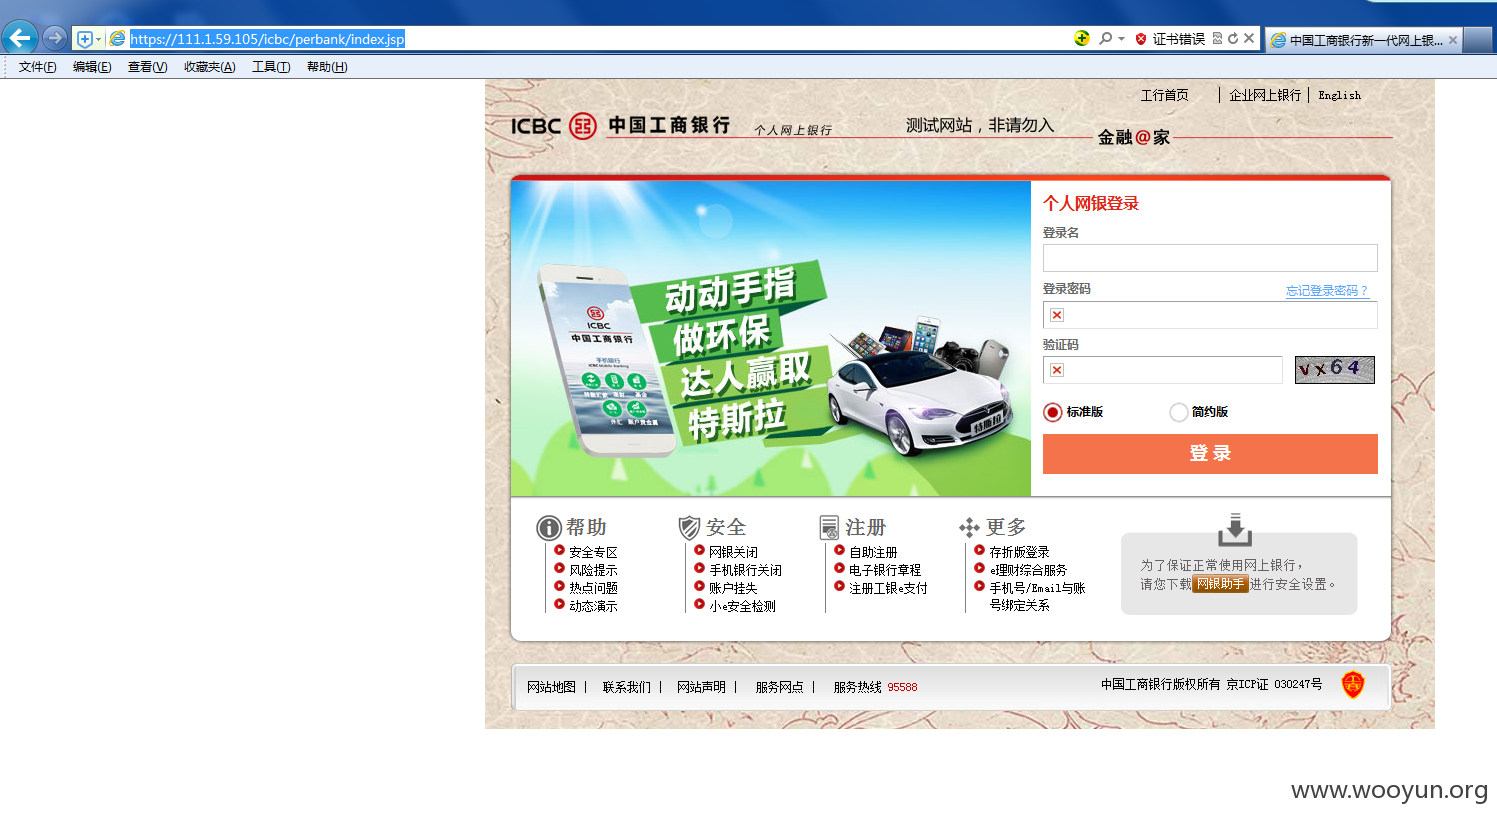Open the 小e安全检测 link

coord(742,606)
